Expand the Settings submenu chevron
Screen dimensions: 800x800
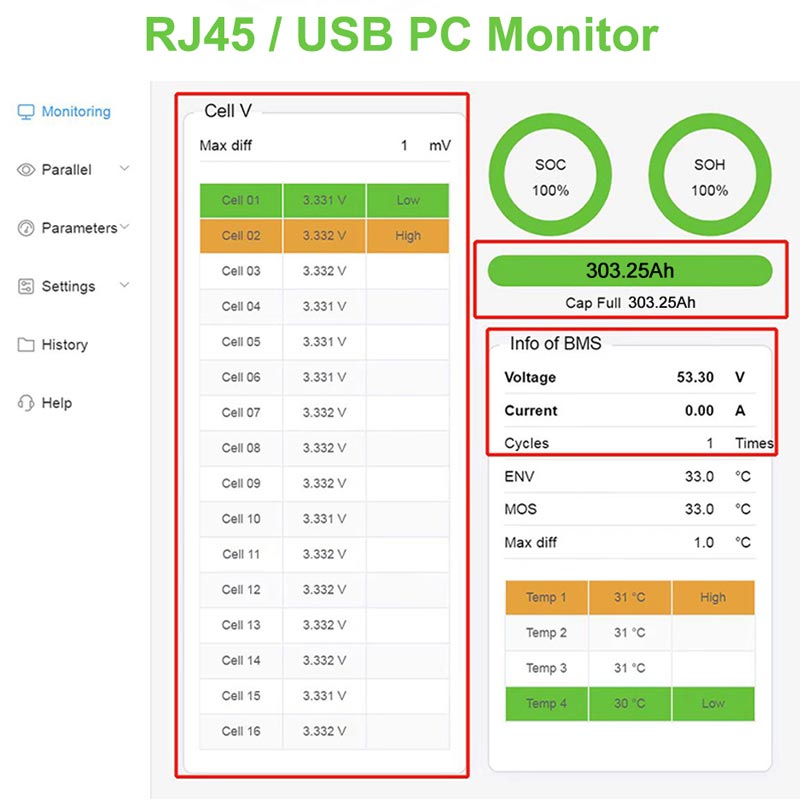(x=124, y=284)
